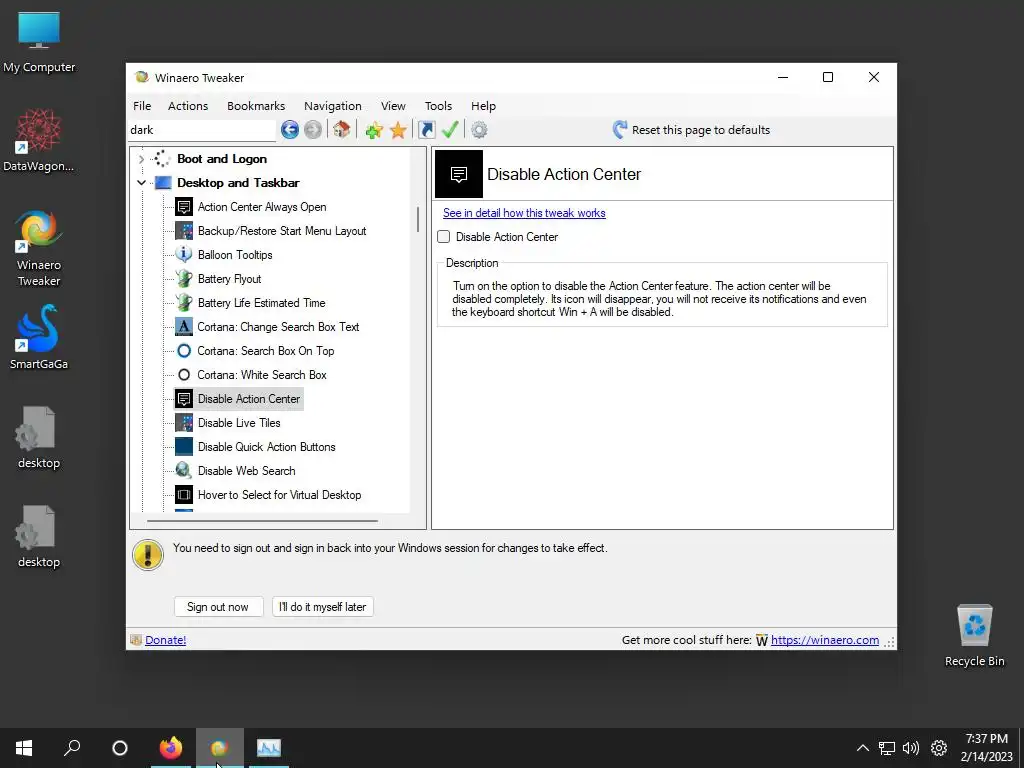Open the Donate! link
Image resolution: width=1024 pixels, height=768 pixels.
165,640
